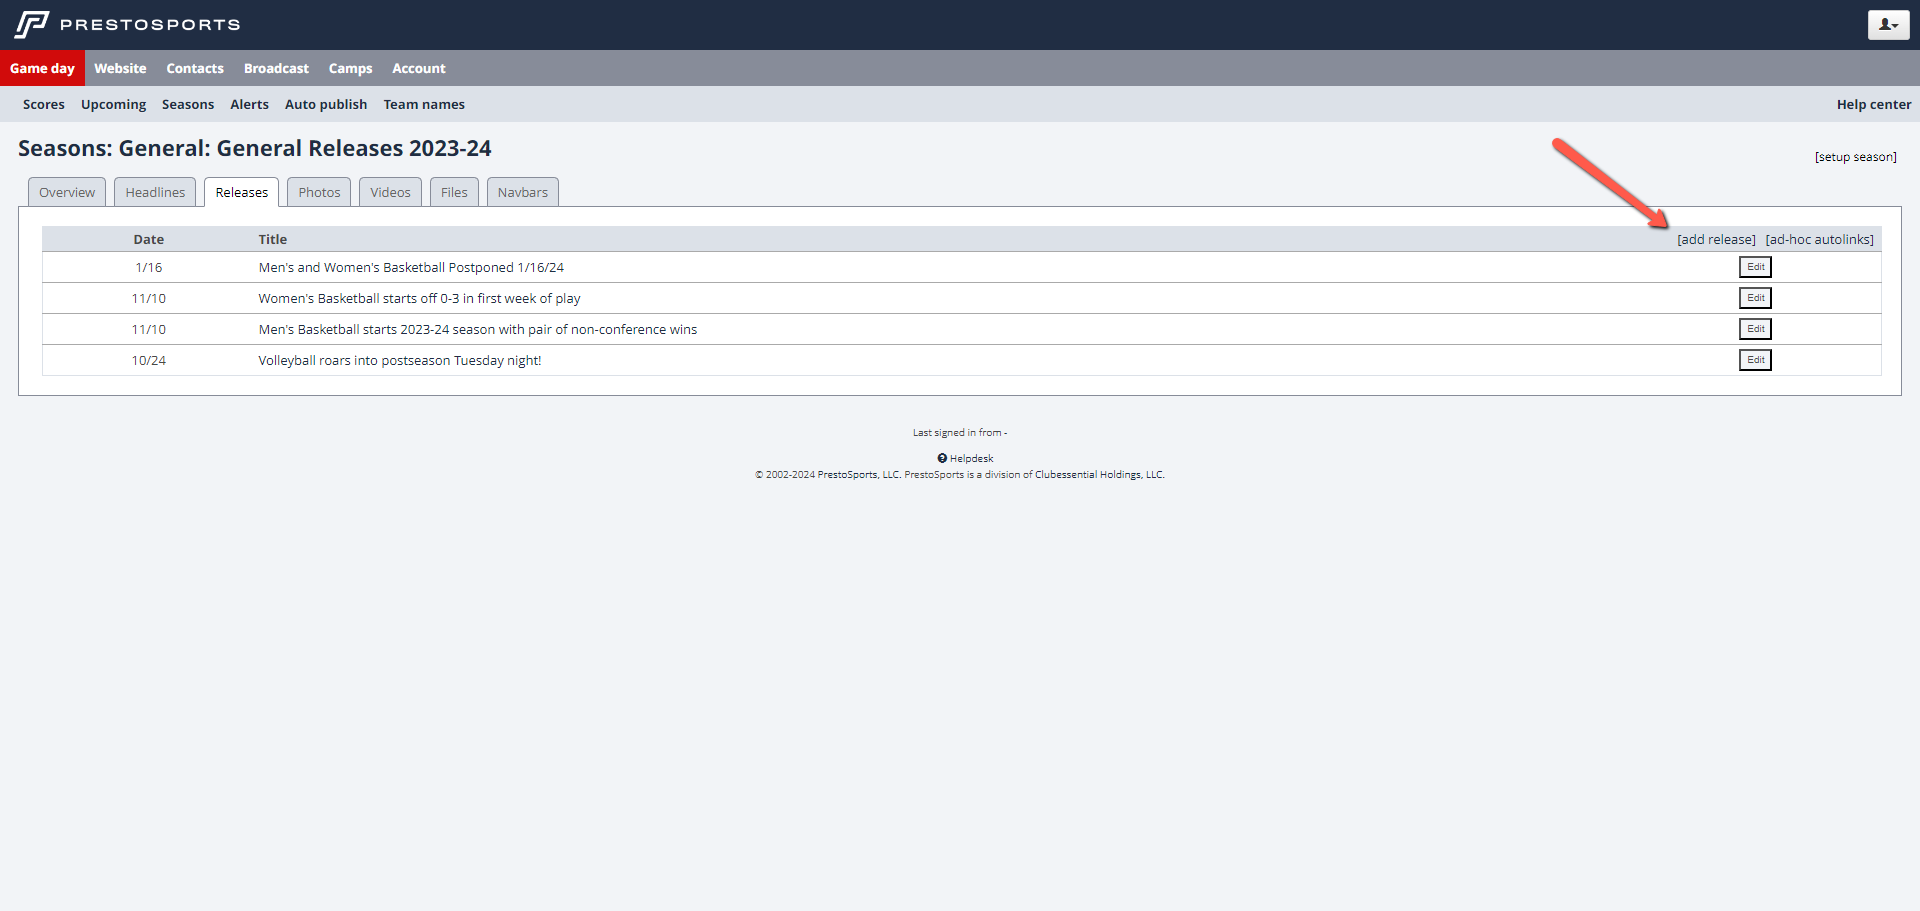Screen dimensions: 1920x911
Task: Click the add release link
Action: [x=1716, y=239]
